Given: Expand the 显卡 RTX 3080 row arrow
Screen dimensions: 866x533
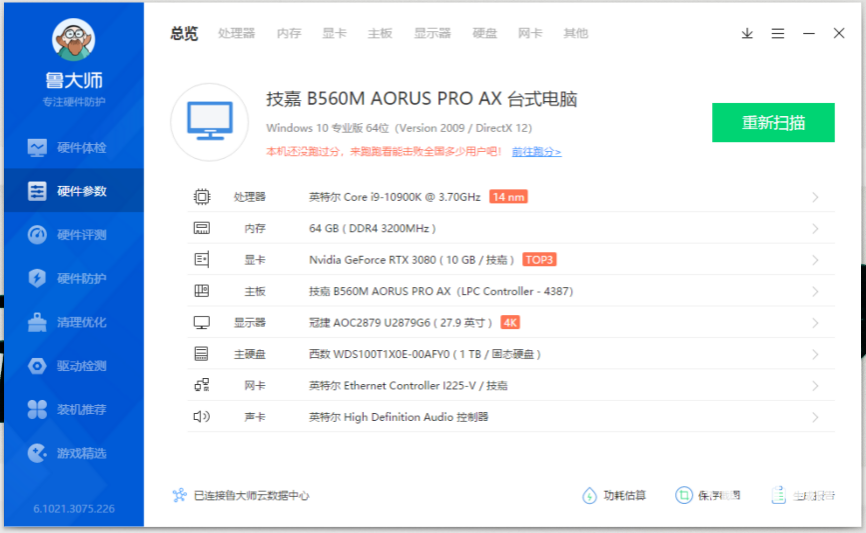Looking at the screenshot, I should coord(815,260).
